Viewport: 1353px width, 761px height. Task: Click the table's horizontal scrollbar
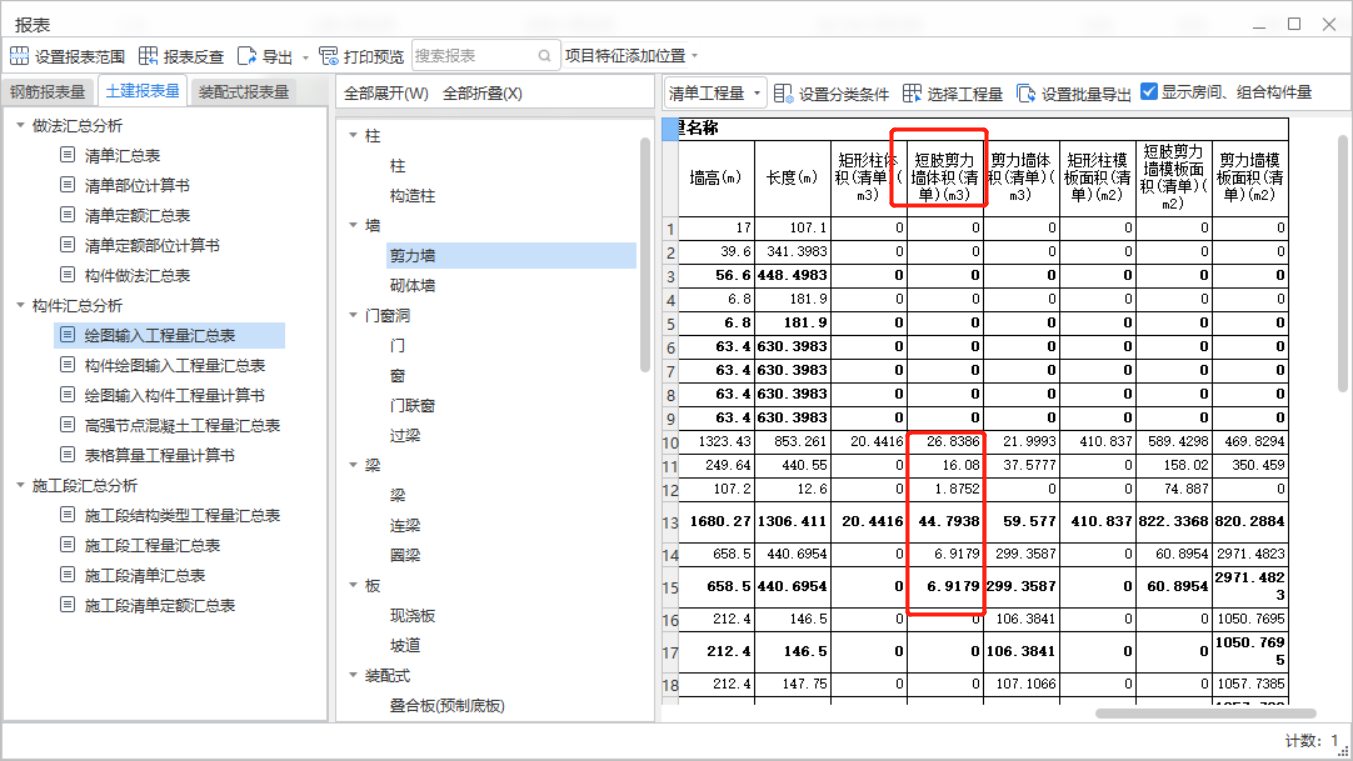tap(1205, 713)
